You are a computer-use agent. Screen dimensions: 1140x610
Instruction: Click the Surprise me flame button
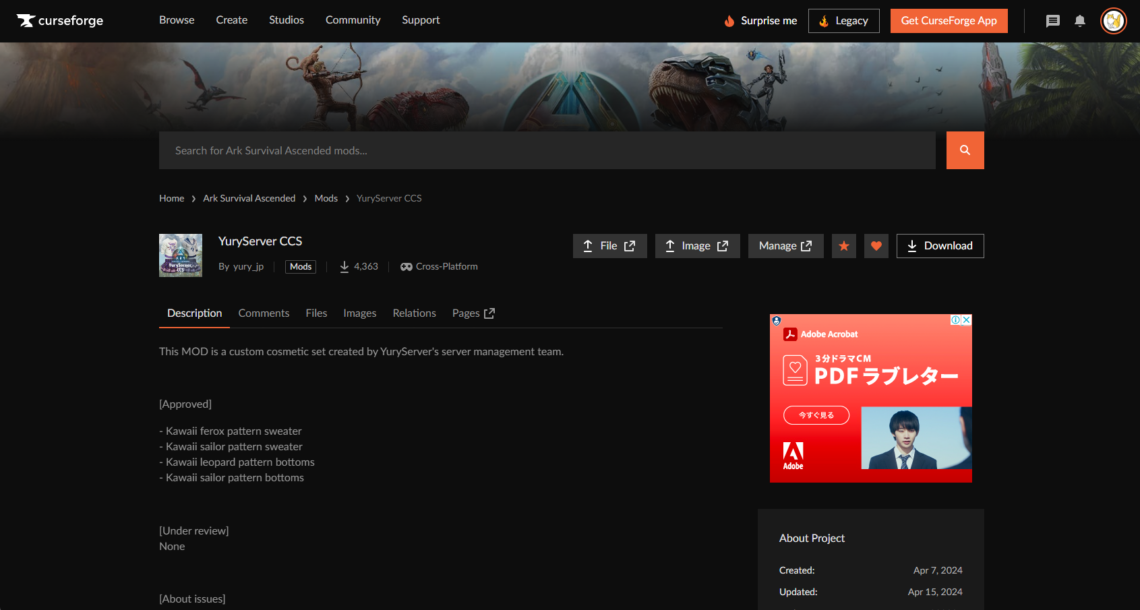click(760, 20)
